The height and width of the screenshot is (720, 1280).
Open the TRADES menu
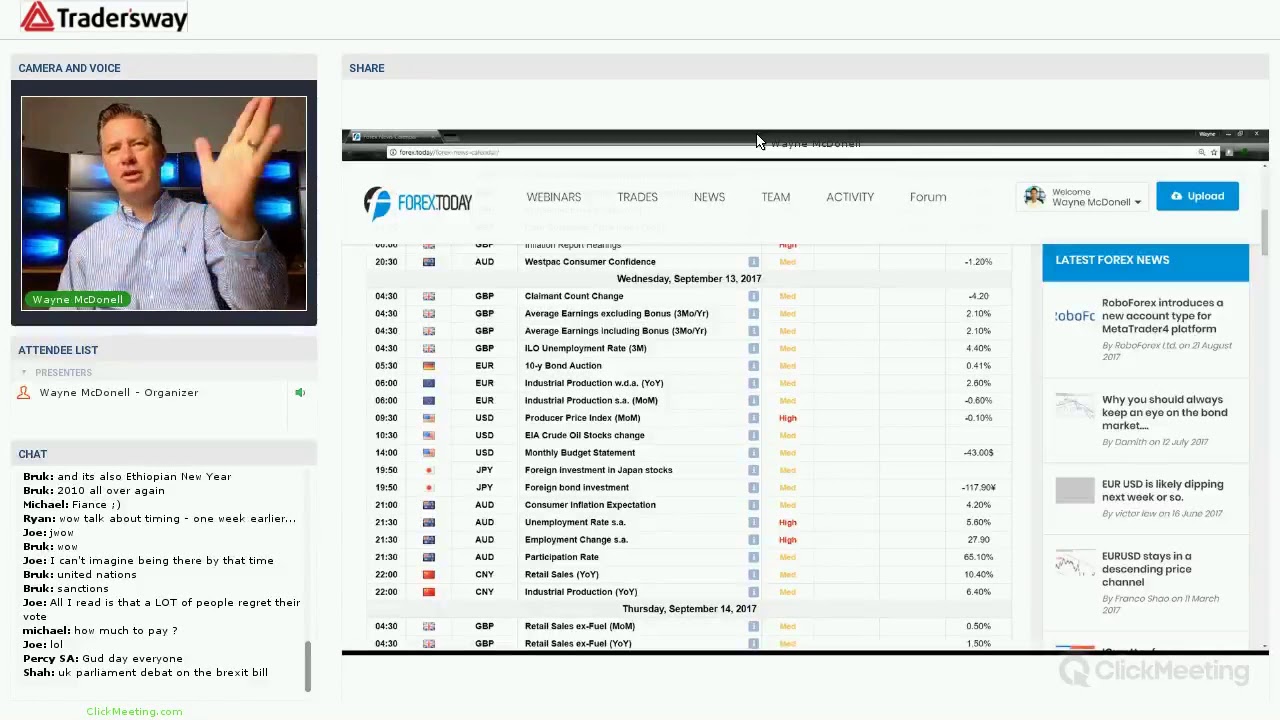point(637,197)
